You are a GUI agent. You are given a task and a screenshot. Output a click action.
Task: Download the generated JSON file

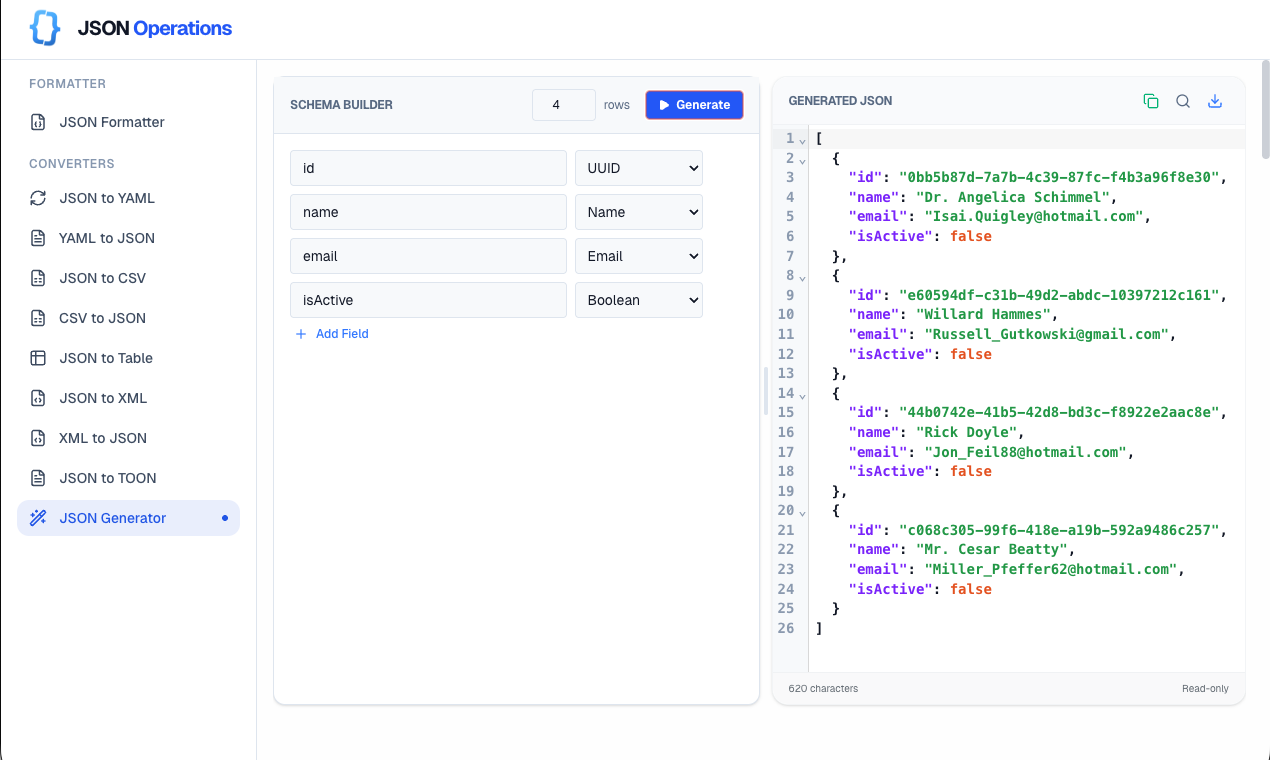coord(1215,100)
